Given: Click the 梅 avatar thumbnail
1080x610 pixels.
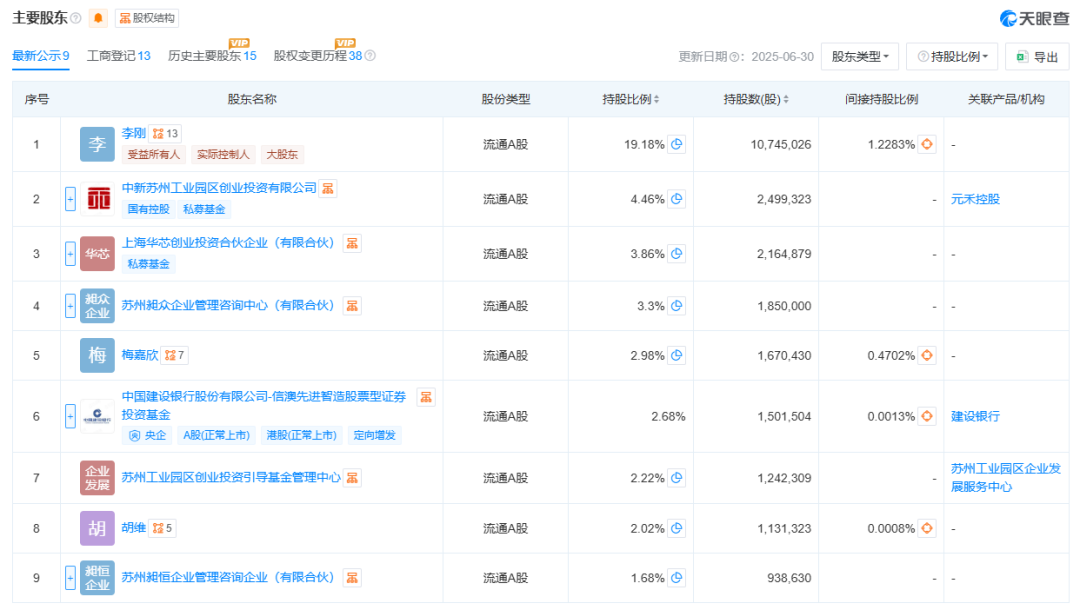Looking at the screenshot, I should tap(97, 355).
